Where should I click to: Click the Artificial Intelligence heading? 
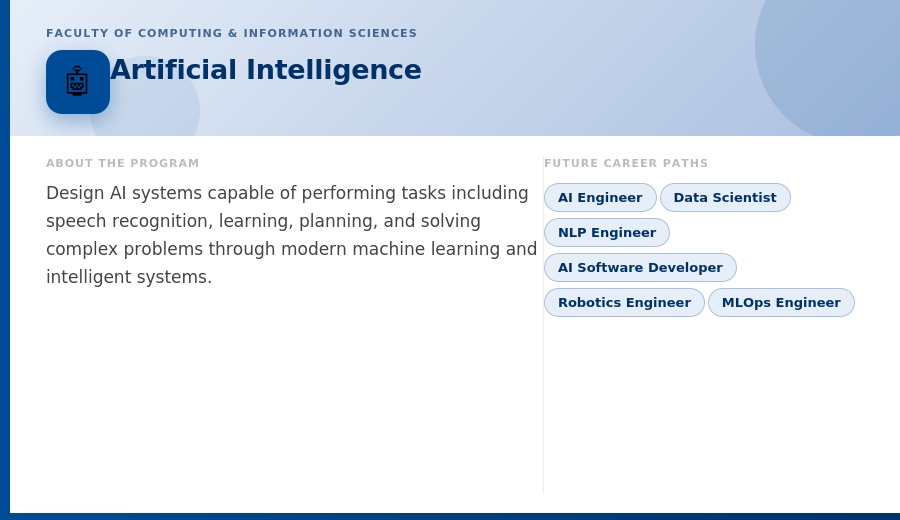click(x=266, y=70)
